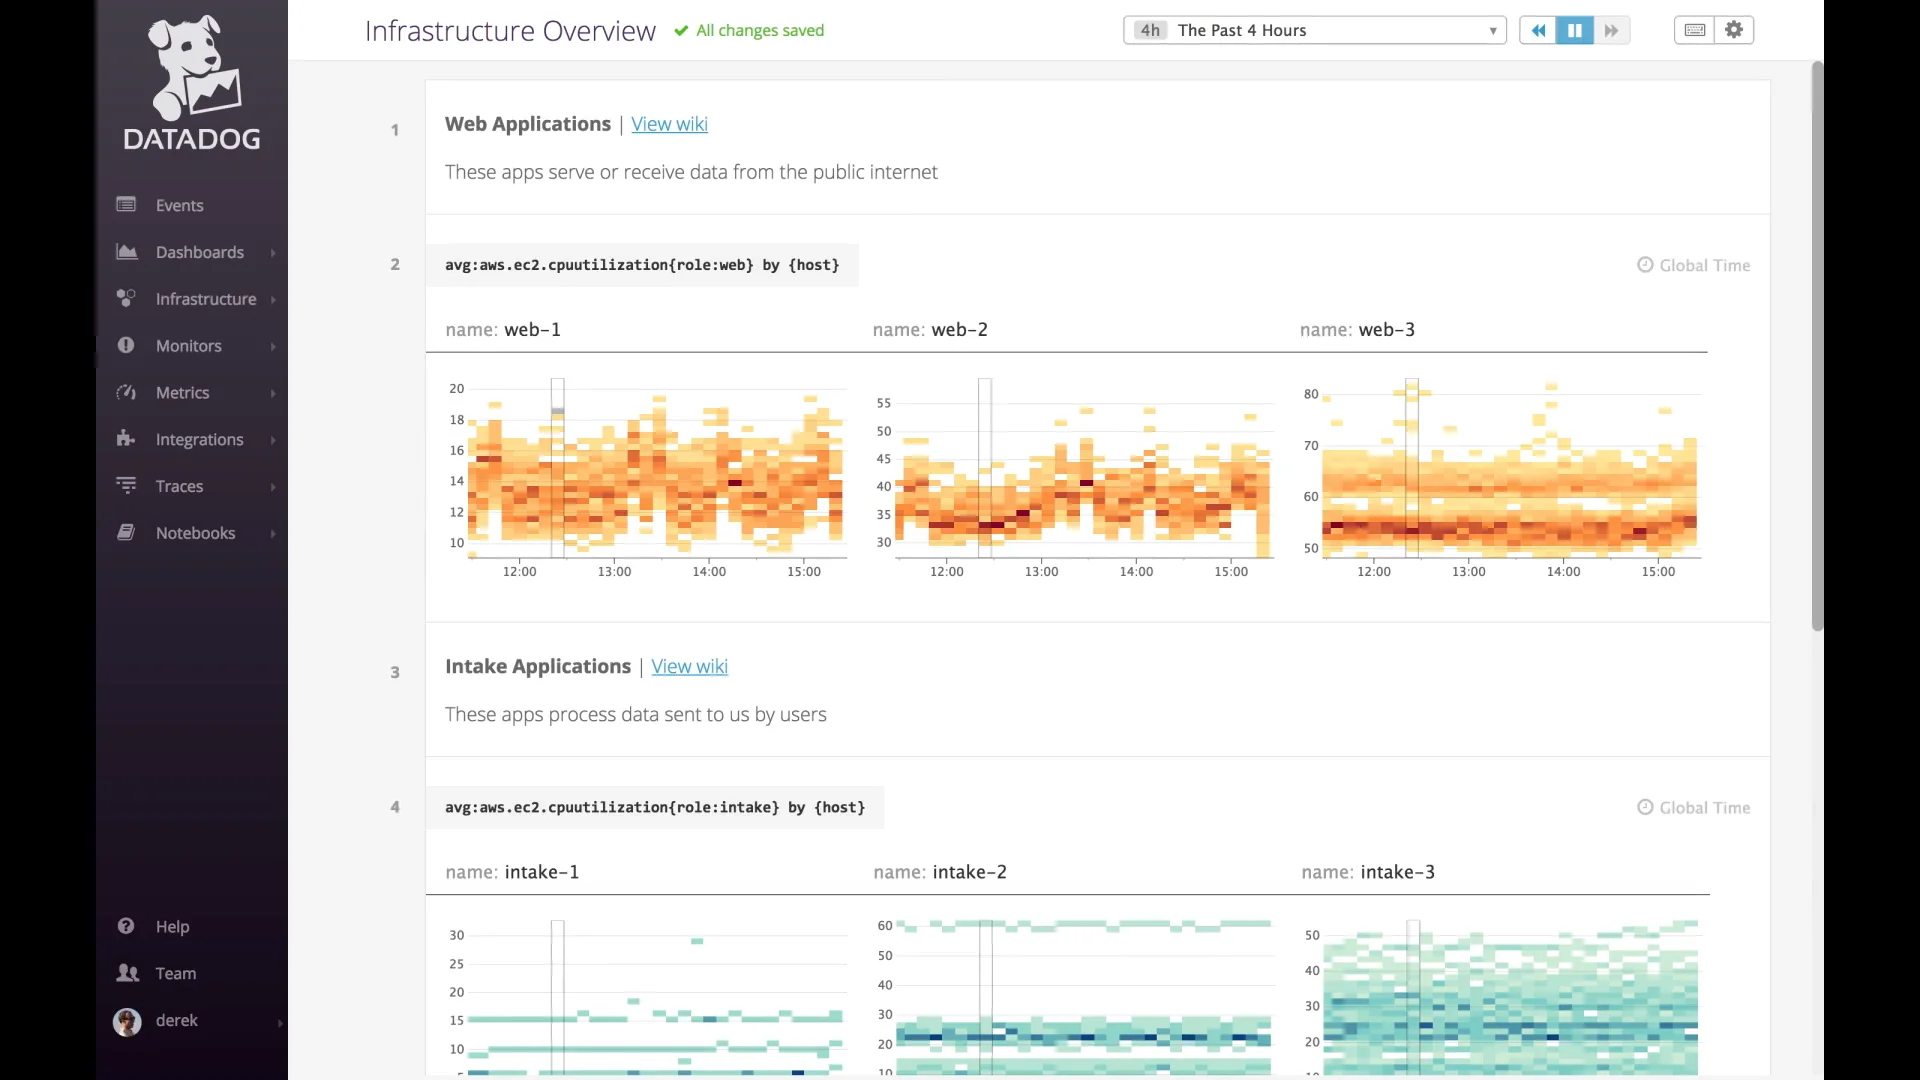Open The Past 4 Hours time dropdown

(1313, 30)
